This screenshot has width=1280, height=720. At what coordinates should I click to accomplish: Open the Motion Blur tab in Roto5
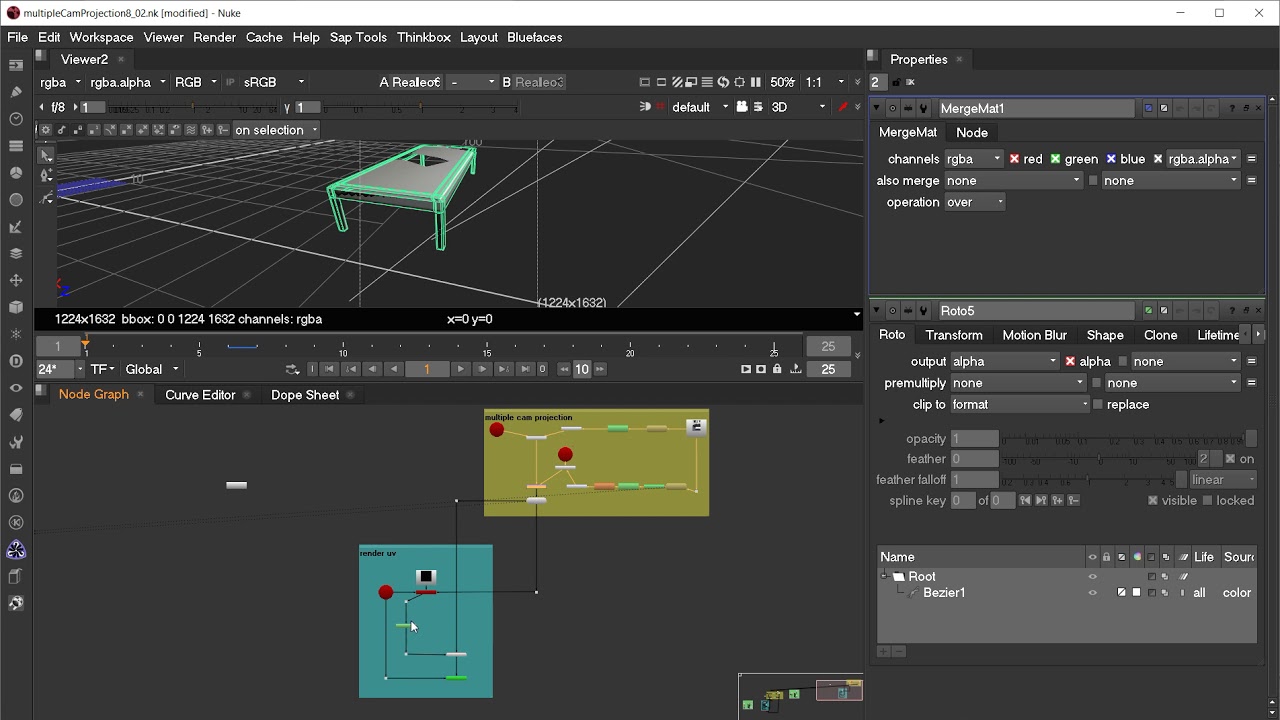point(1034,335)
